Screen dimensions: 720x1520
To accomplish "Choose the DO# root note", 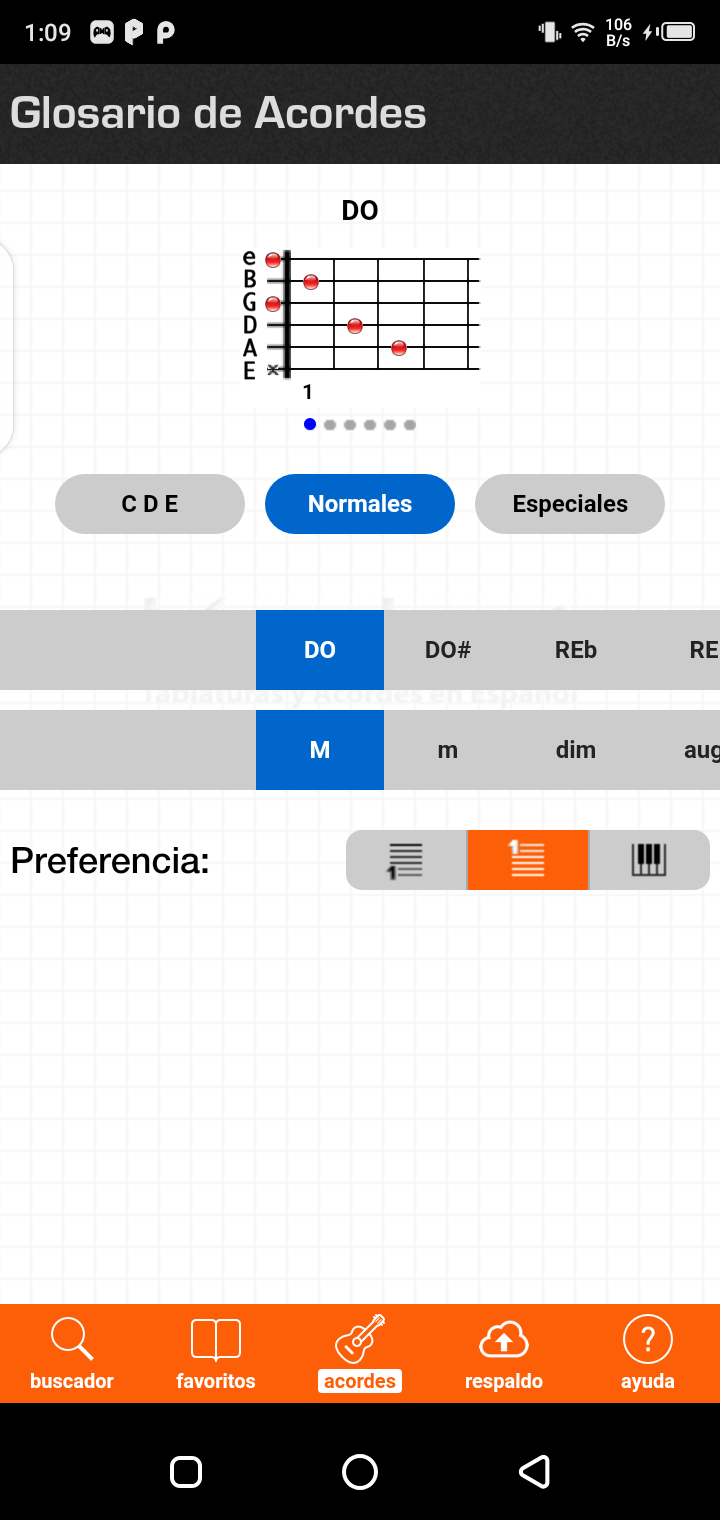I will tap(448, 650).
